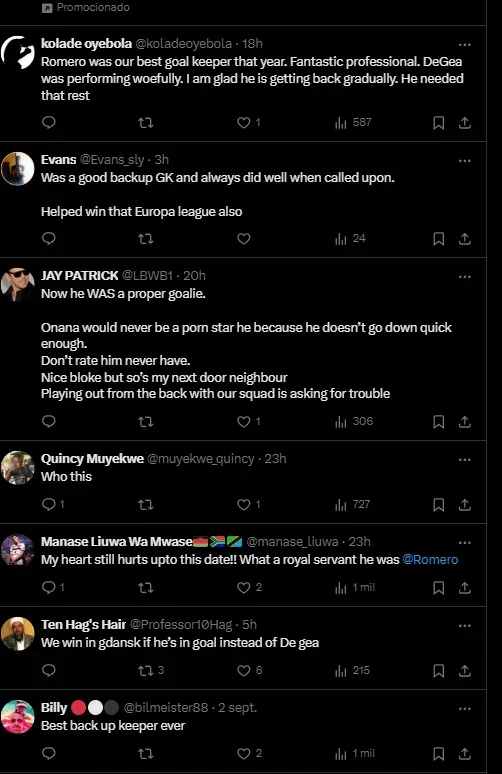Open more menu on JAY PATRICK's tweet
The image size is (502, 774).
pos(464,277)
